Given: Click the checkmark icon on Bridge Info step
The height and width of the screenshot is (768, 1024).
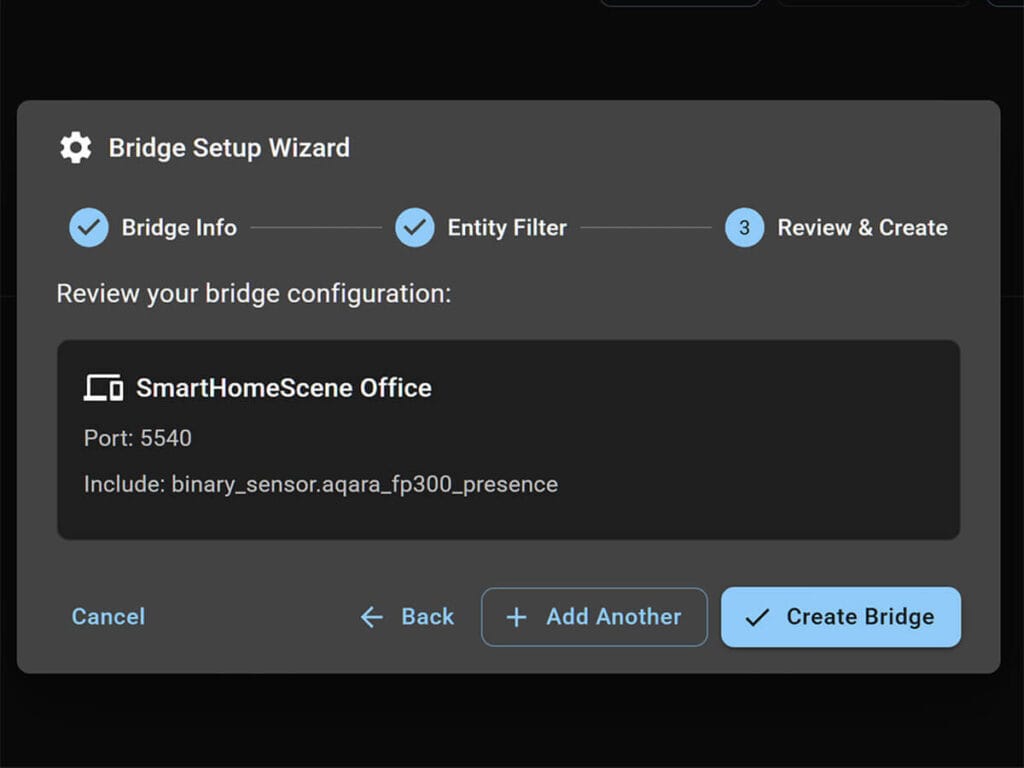Looking at the screenshot, I should click(88, 227).
